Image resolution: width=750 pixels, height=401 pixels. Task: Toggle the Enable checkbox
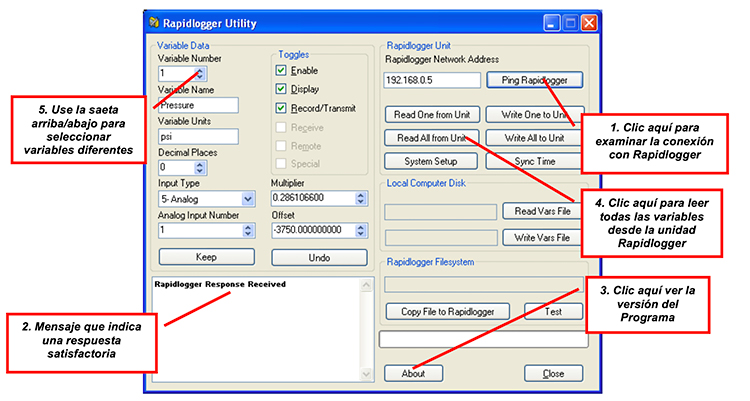pyautogui.click(x=281, y=70)
